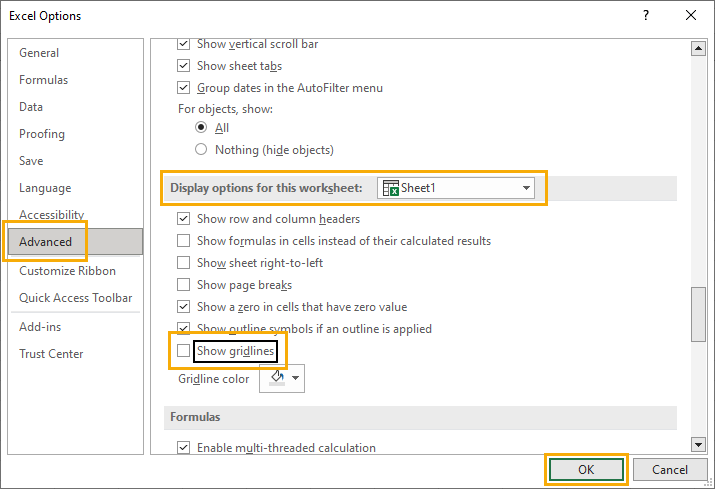This screenshot has height=489, width=715.
Task: Expand the Gridline color dropdown arrow
Action: 295,378
